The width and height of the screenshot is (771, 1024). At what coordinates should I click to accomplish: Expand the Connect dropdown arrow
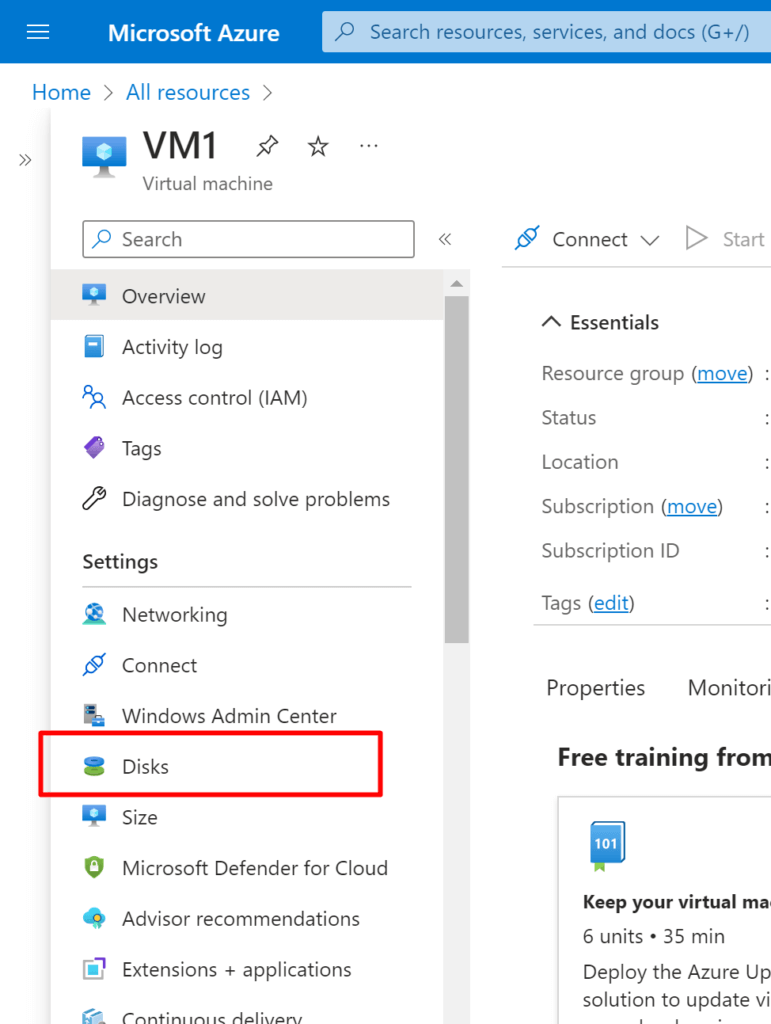[650, 240]
